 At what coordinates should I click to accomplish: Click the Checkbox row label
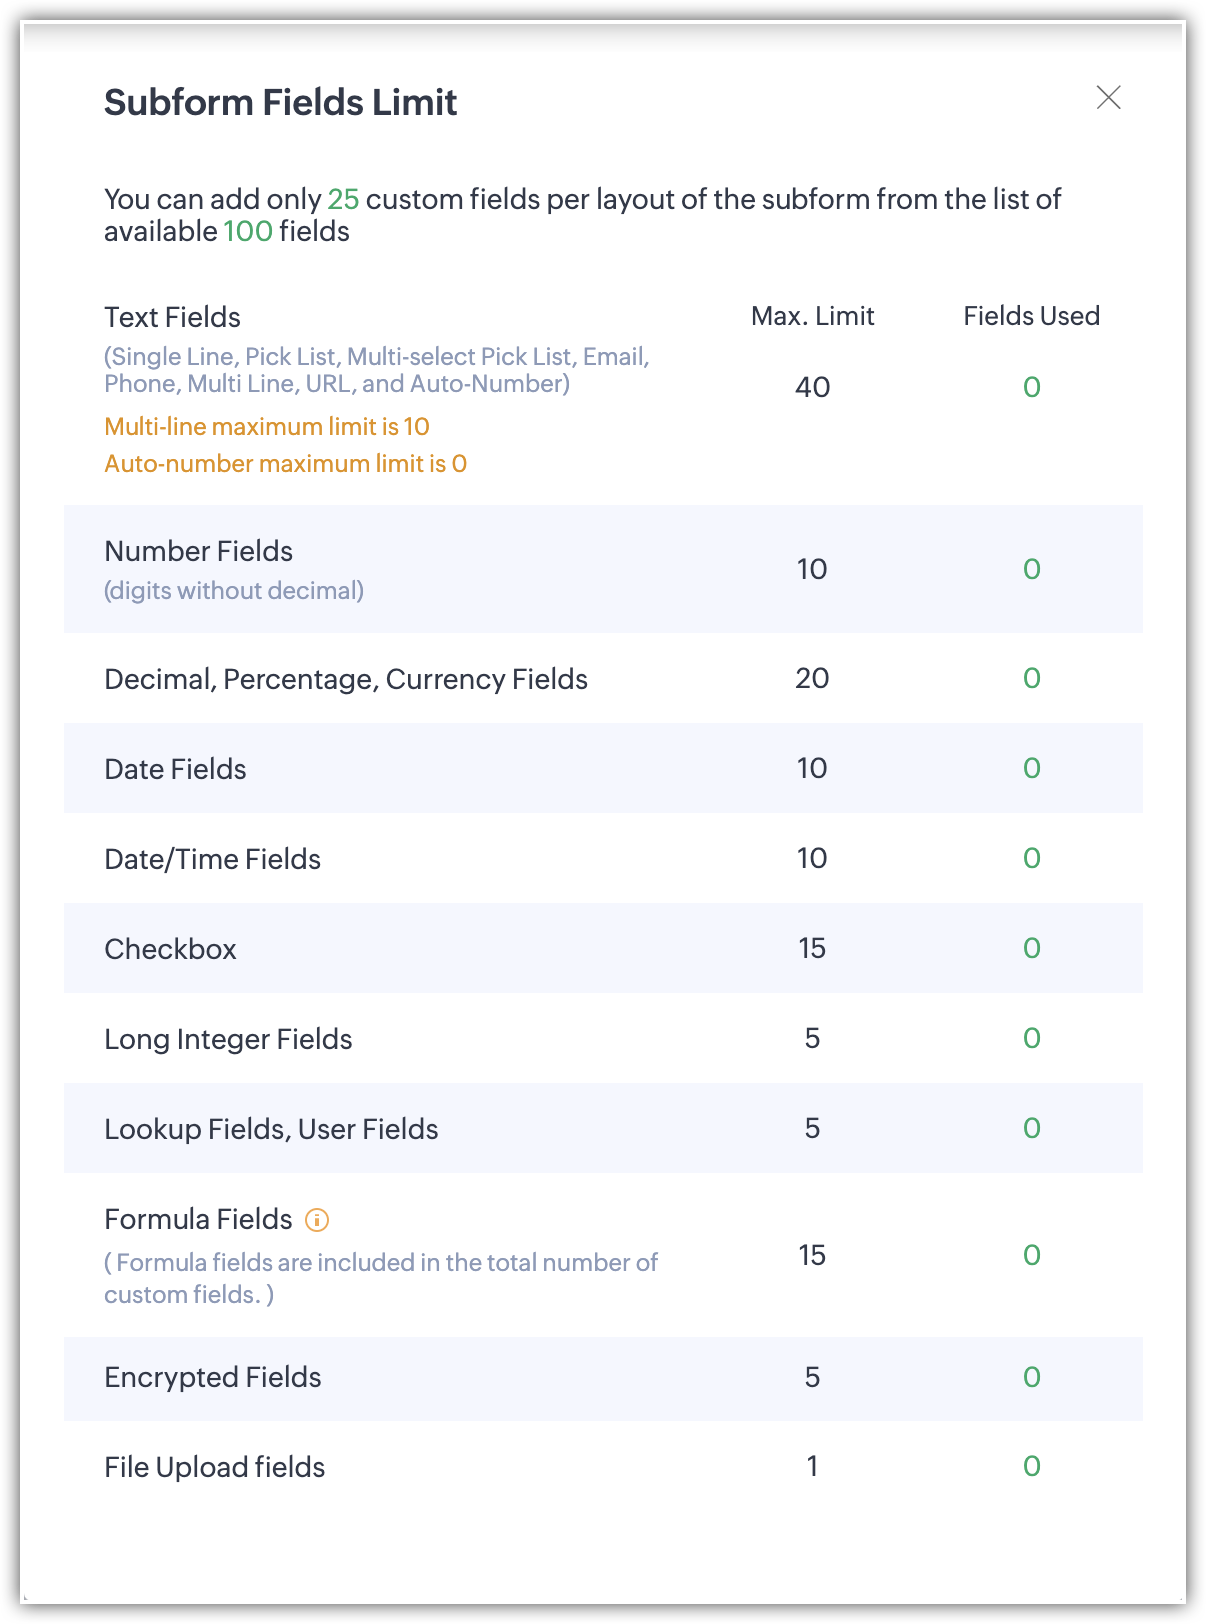tap(170, 949)
